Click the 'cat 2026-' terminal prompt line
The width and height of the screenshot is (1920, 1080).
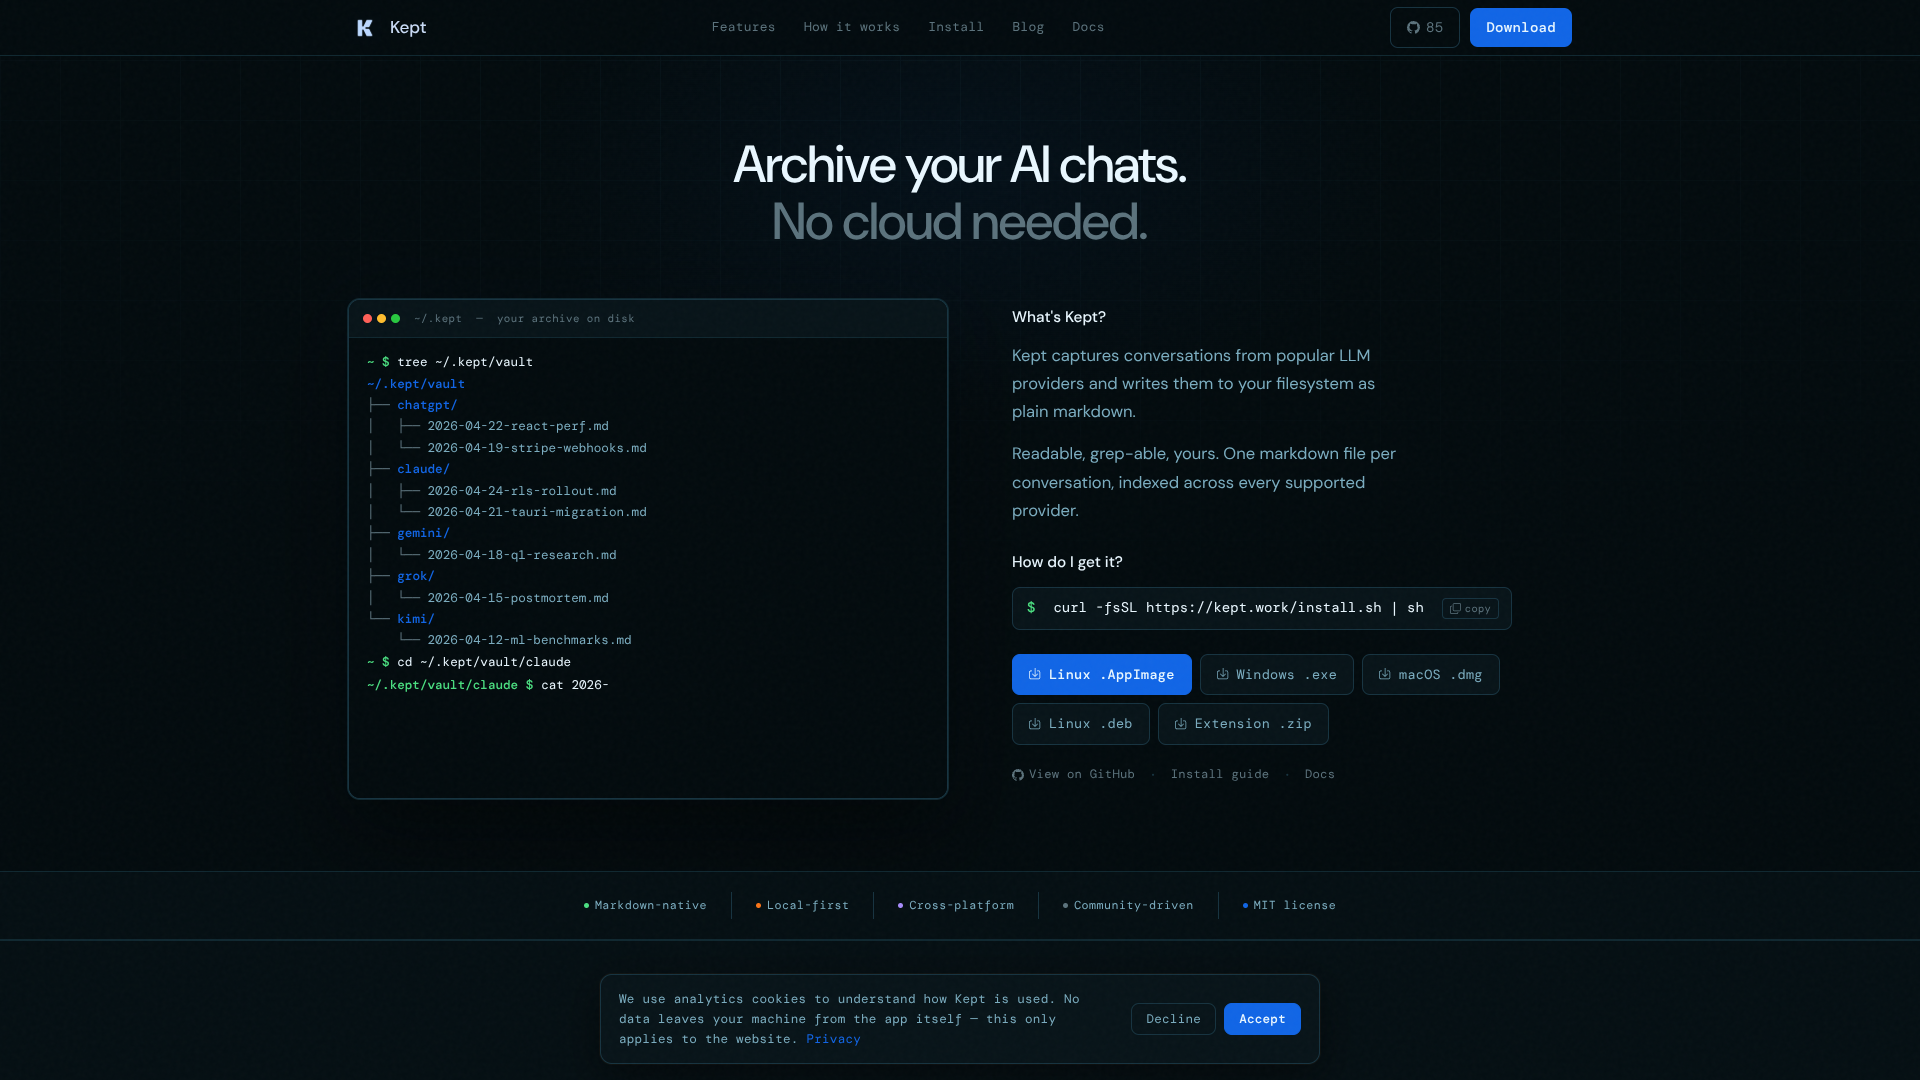pyautogui.click(x=488, y=685)
